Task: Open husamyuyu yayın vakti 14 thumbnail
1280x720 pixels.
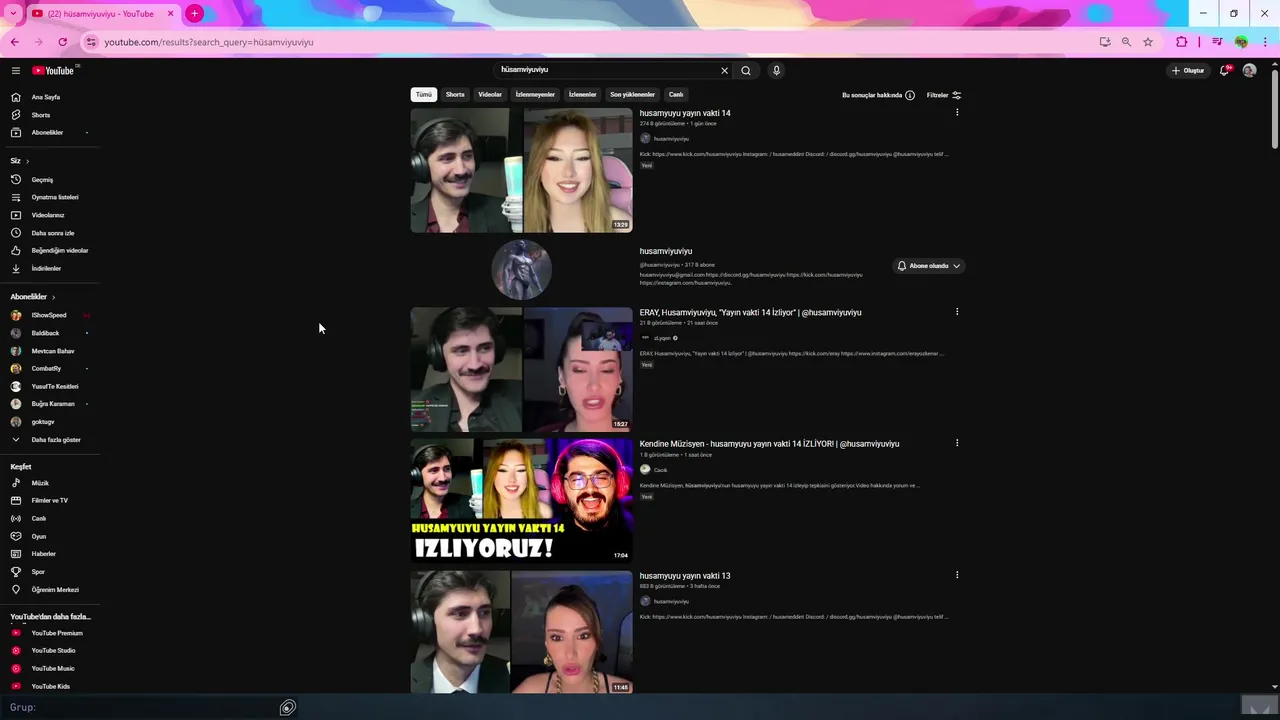Action: pos(521,170)
